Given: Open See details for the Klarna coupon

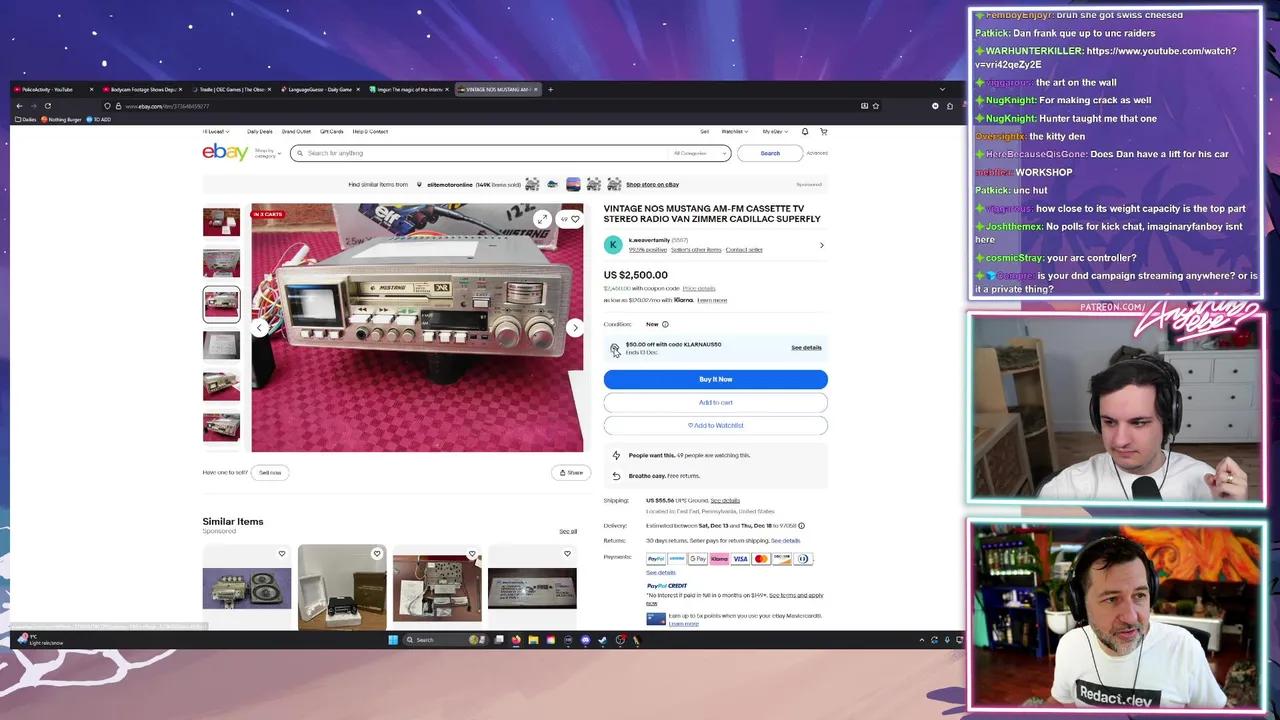Looking at the screenshot, I should coord(806,348).
